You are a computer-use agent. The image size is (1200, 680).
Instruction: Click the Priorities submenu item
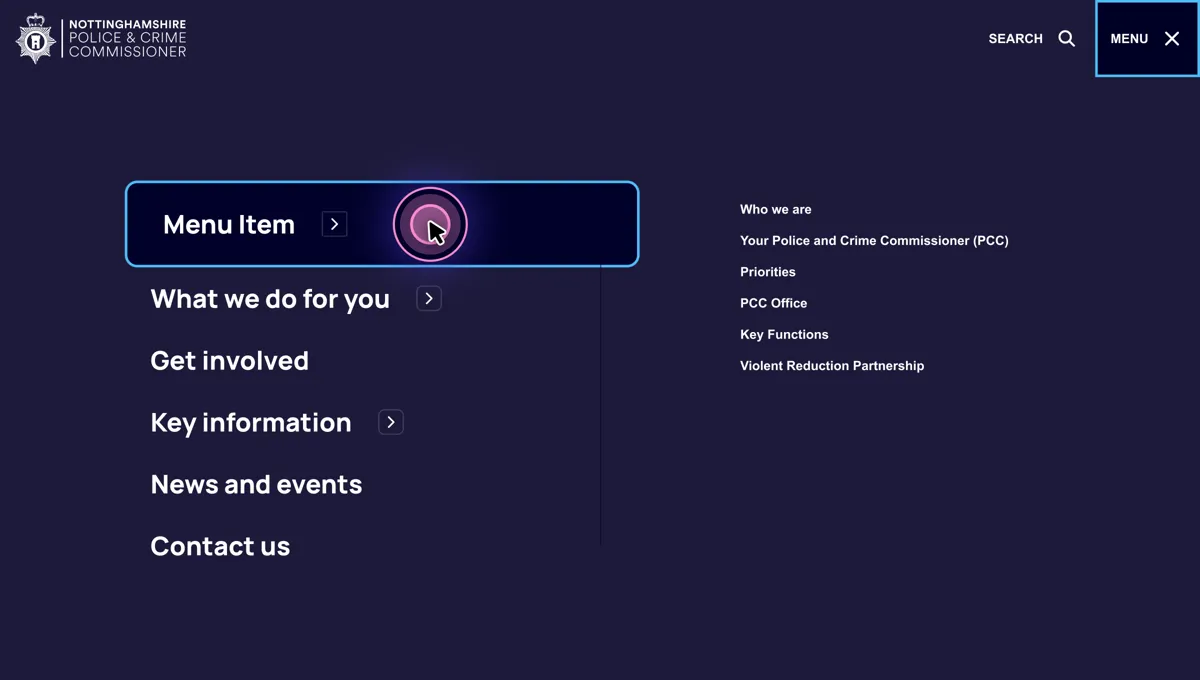[767, 271]
